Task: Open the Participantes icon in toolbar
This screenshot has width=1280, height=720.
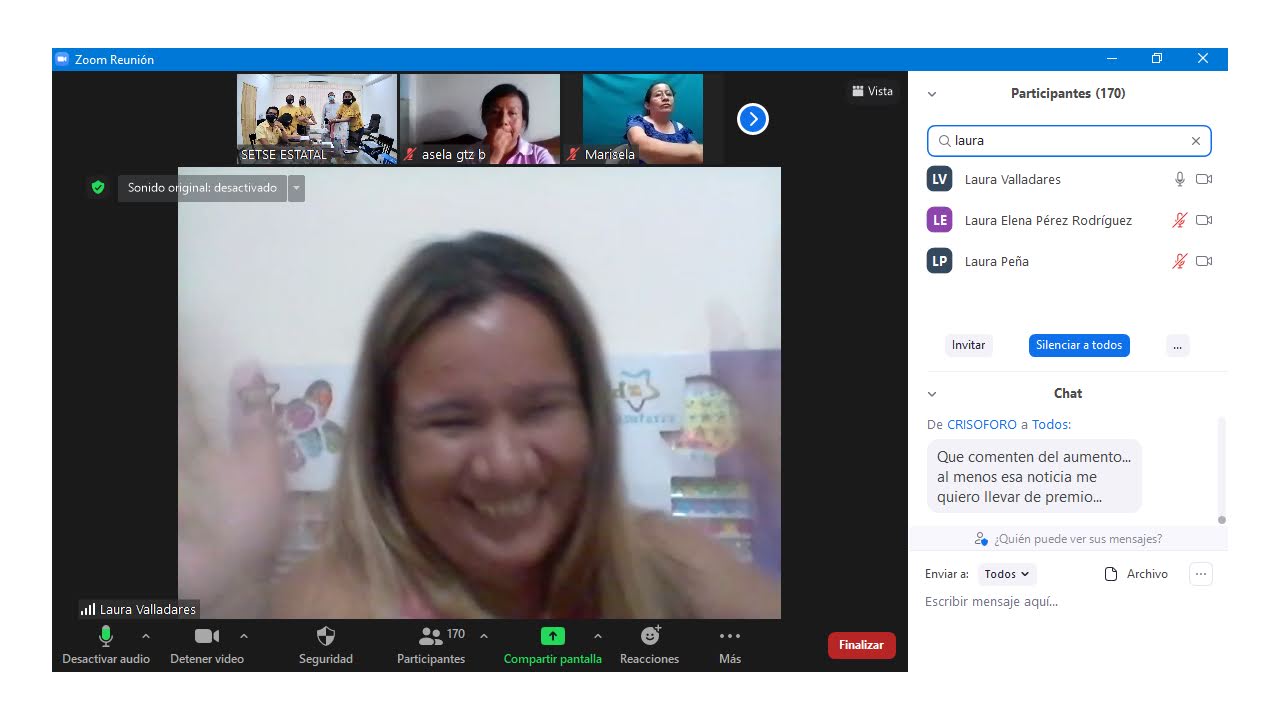Action: [431, 636]
